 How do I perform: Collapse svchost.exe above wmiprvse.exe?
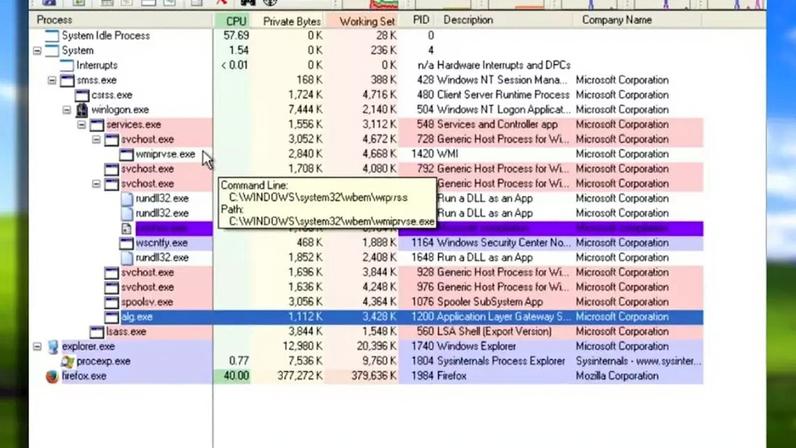click(x=96, y=139)
